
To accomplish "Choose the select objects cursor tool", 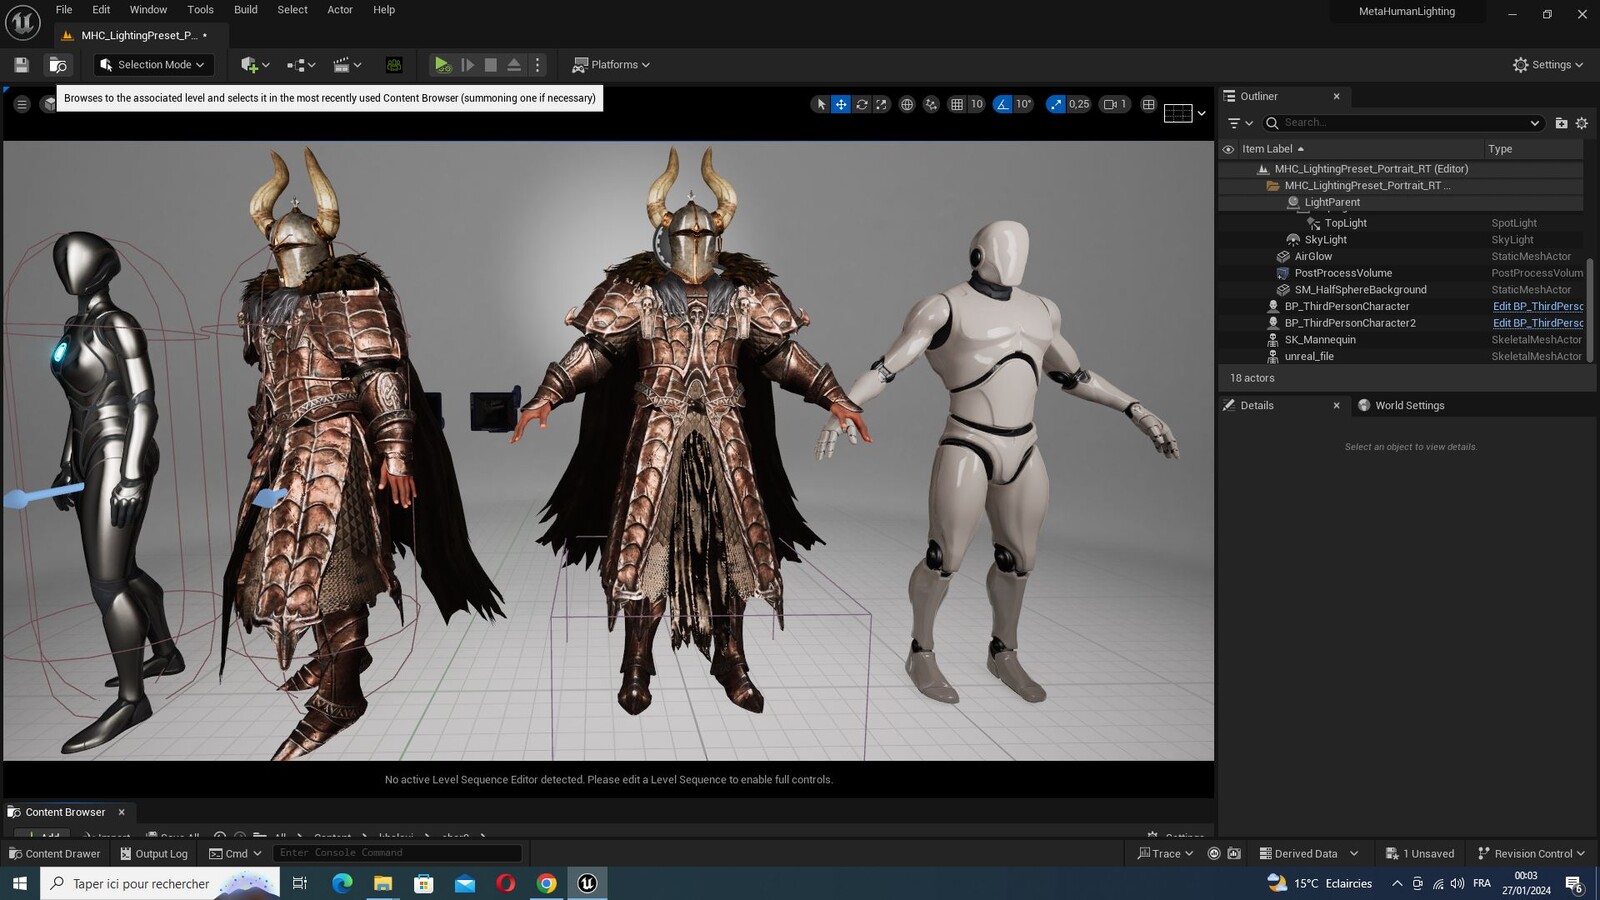I will [821, 104].
